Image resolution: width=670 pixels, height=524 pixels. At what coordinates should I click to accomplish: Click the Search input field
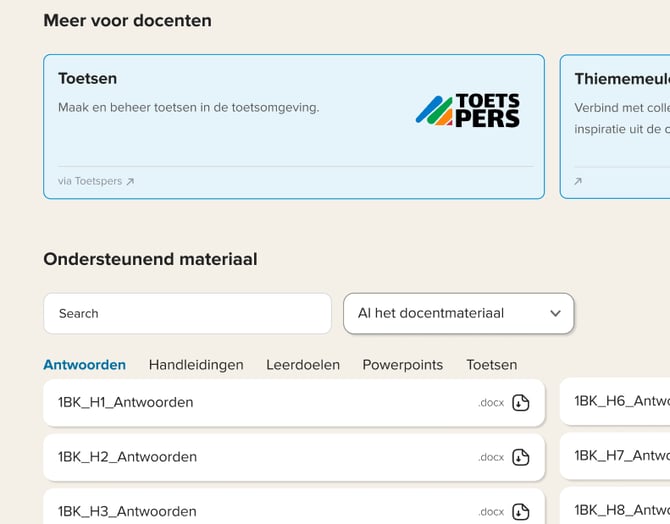click(188, 313)
